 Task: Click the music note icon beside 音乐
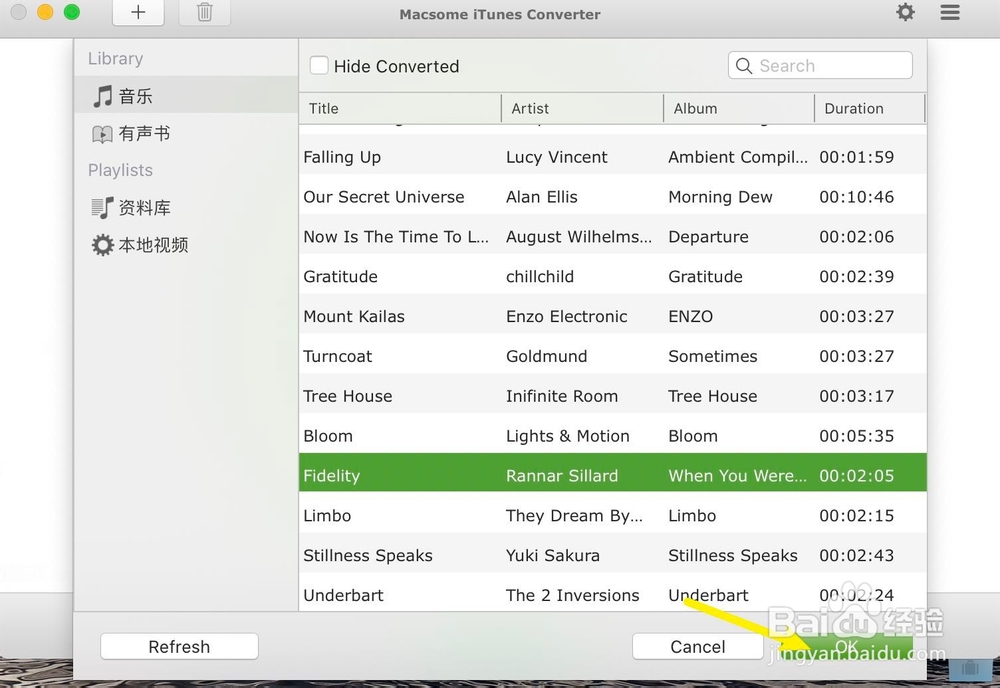pos(103,96)
